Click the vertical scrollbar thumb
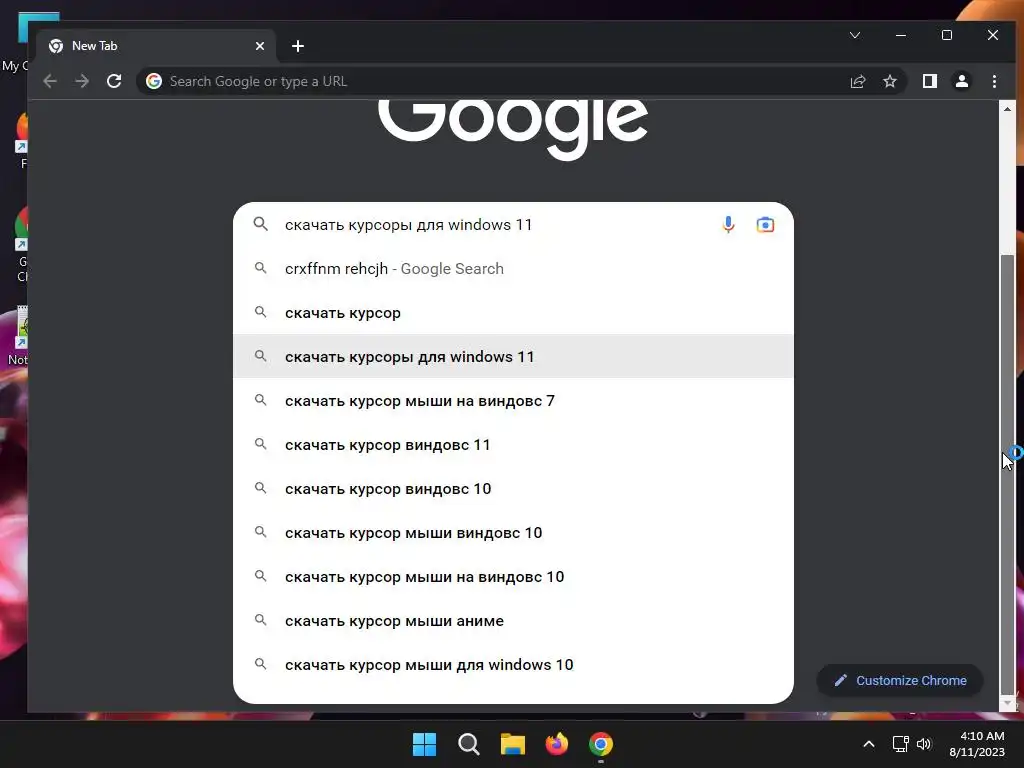The image size is (1024, 768). click(x=1007, y=475)
